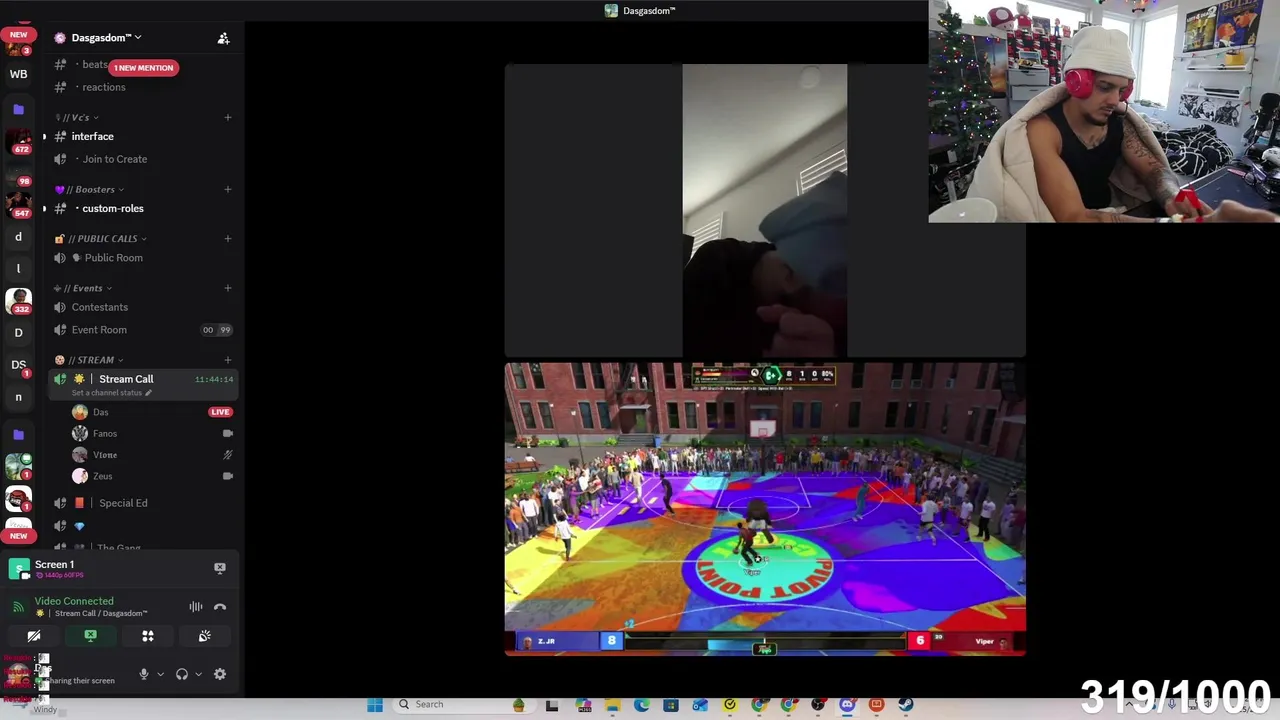Open the DS server icon
Screen dimensions: 1280x720
pyautogui.click(x=18, y=365)
